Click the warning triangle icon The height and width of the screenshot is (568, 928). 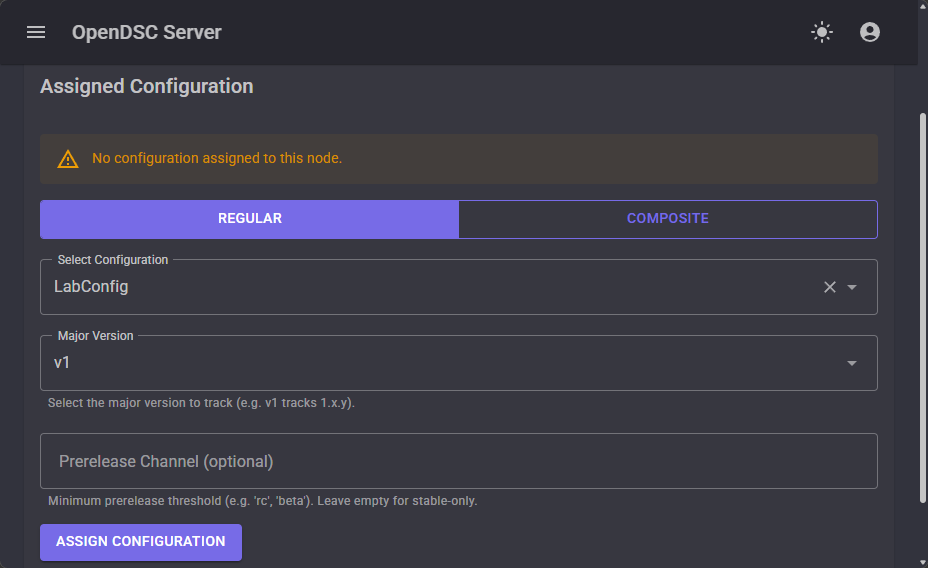(68, 159)
